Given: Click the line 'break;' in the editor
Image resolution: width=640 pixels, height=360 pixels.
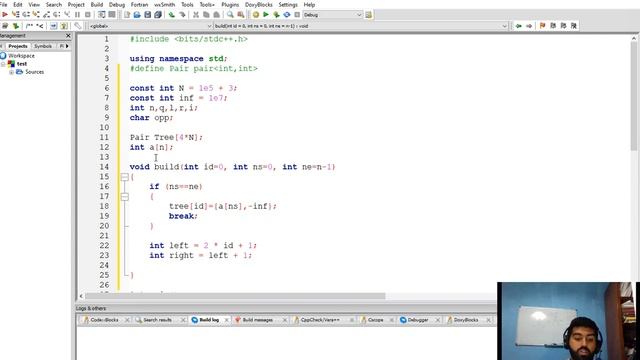Looking at the screenshot, I should [183, 216].
